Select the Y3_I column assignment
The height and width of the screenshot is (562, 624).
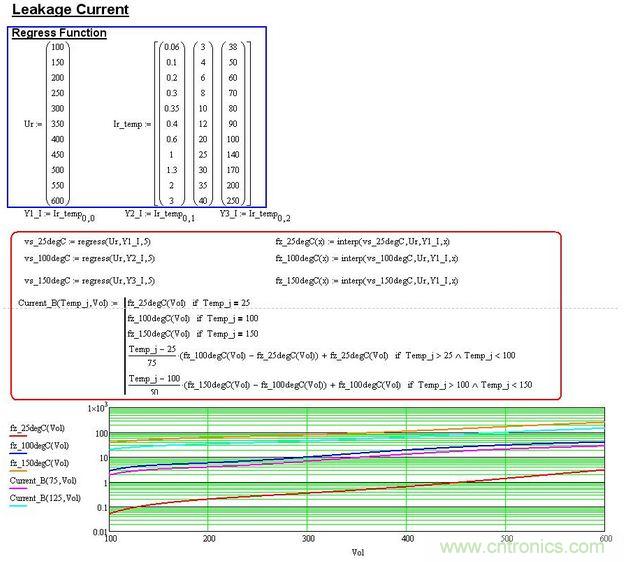(x=256, y=214)
